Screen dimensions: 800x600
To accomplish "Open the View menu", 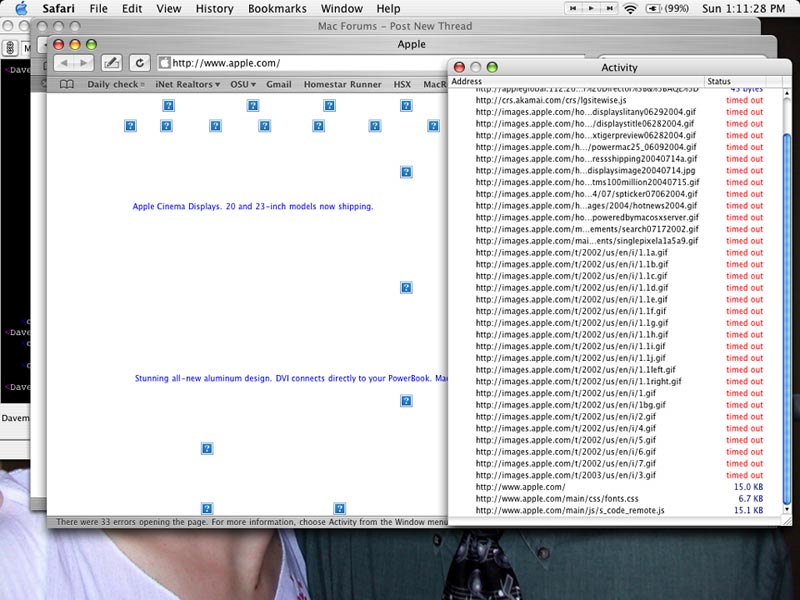I will pos(168,9).
